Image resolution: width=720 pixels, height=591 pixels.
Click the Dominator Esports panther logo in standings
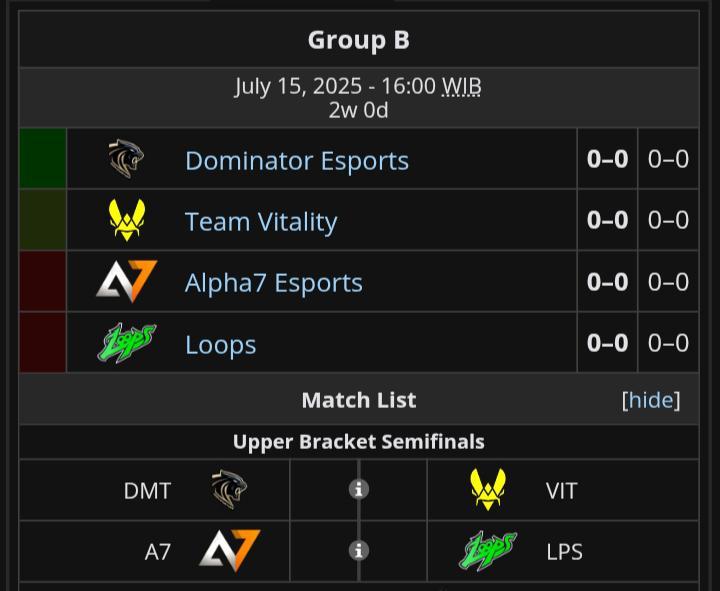(126, 158)
